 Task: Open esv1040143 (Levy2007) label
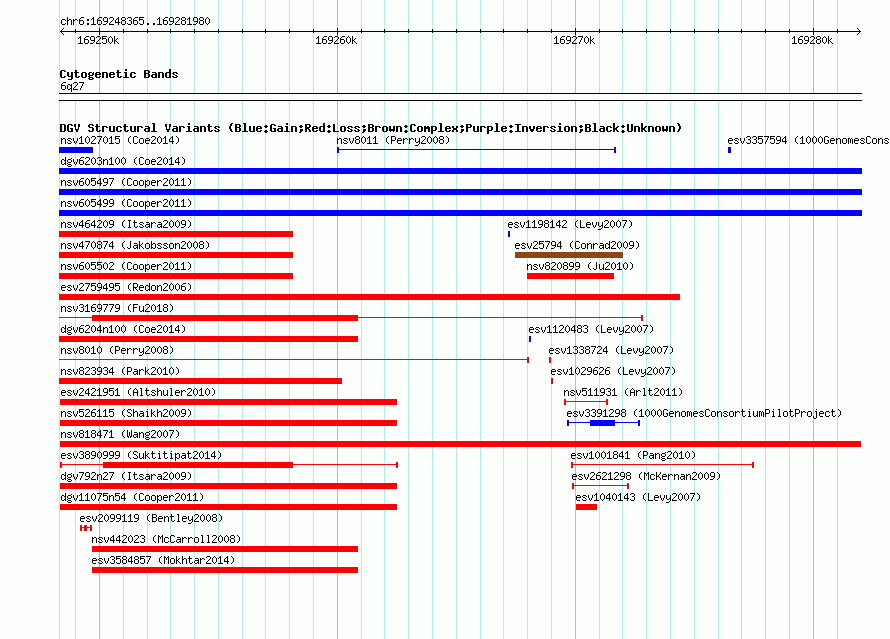click(x=638, y=497)
